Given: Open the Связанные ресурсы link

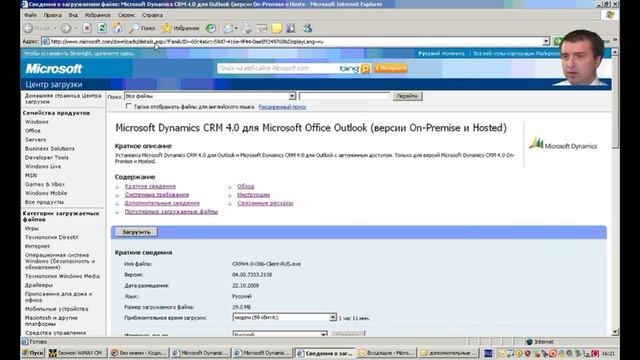Looking at the screenshot, I should 265,203.
